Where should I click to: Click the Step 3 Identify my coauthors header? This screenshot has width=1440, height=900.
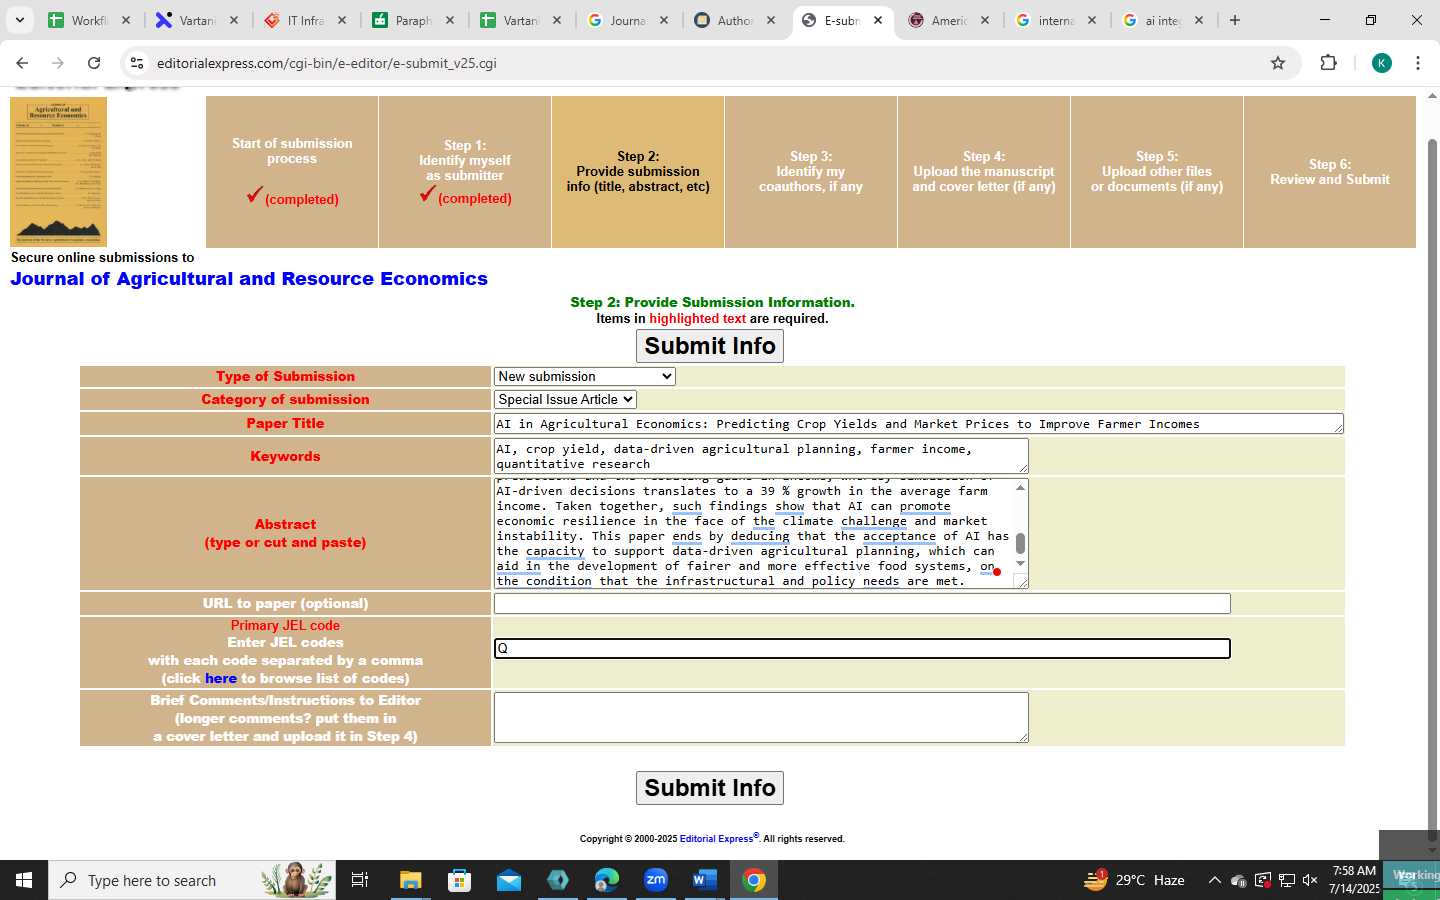click(811, 172)
